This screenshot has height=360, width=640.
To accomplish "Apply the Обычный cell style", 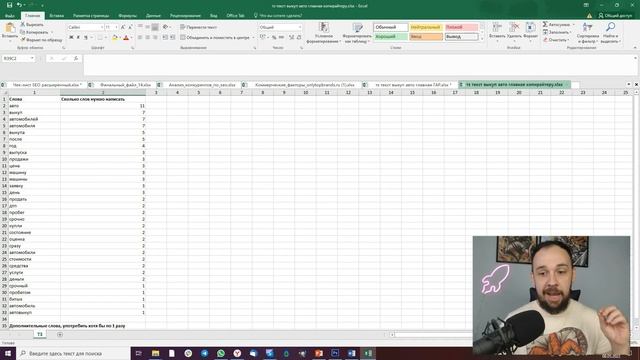I will pyautogui.click(x=391, y=27).
